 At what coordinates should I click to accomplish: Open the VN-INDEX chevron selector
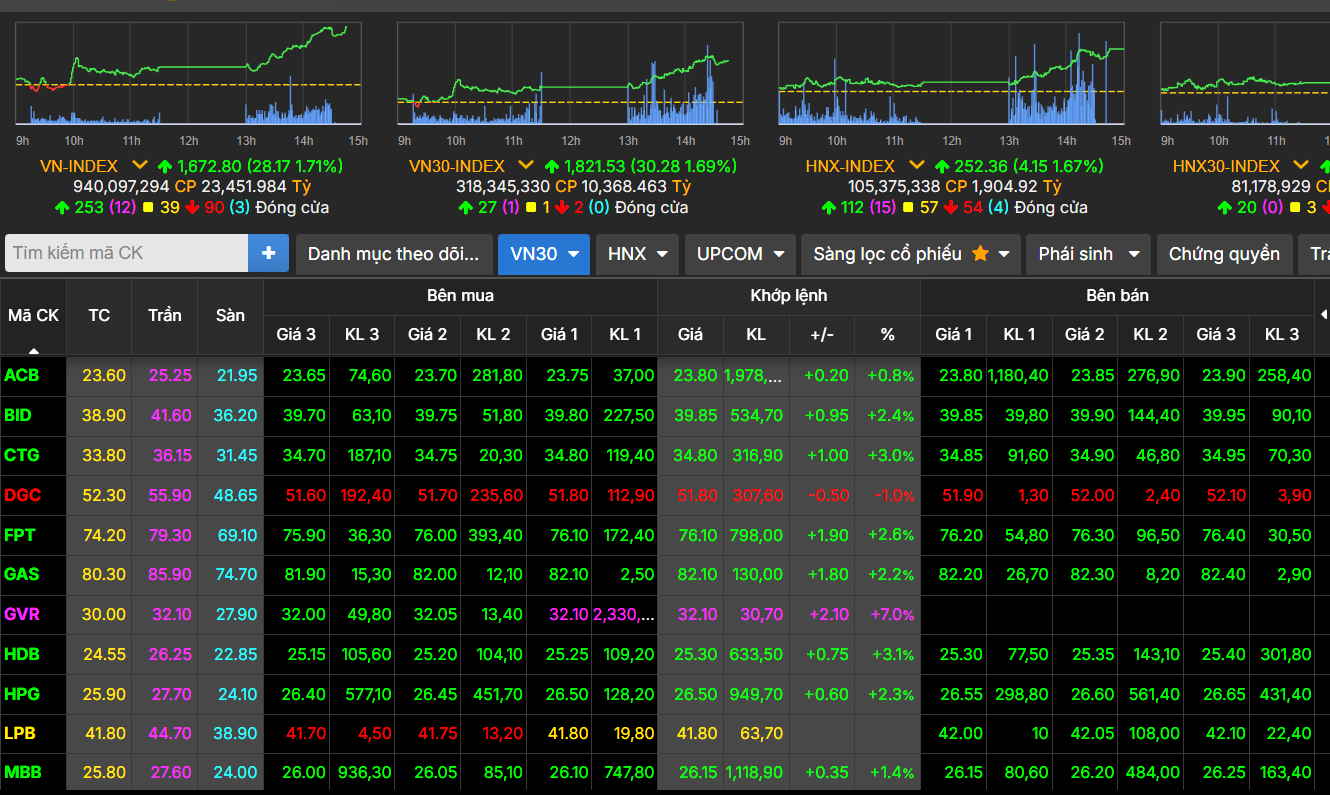(139, 166)
